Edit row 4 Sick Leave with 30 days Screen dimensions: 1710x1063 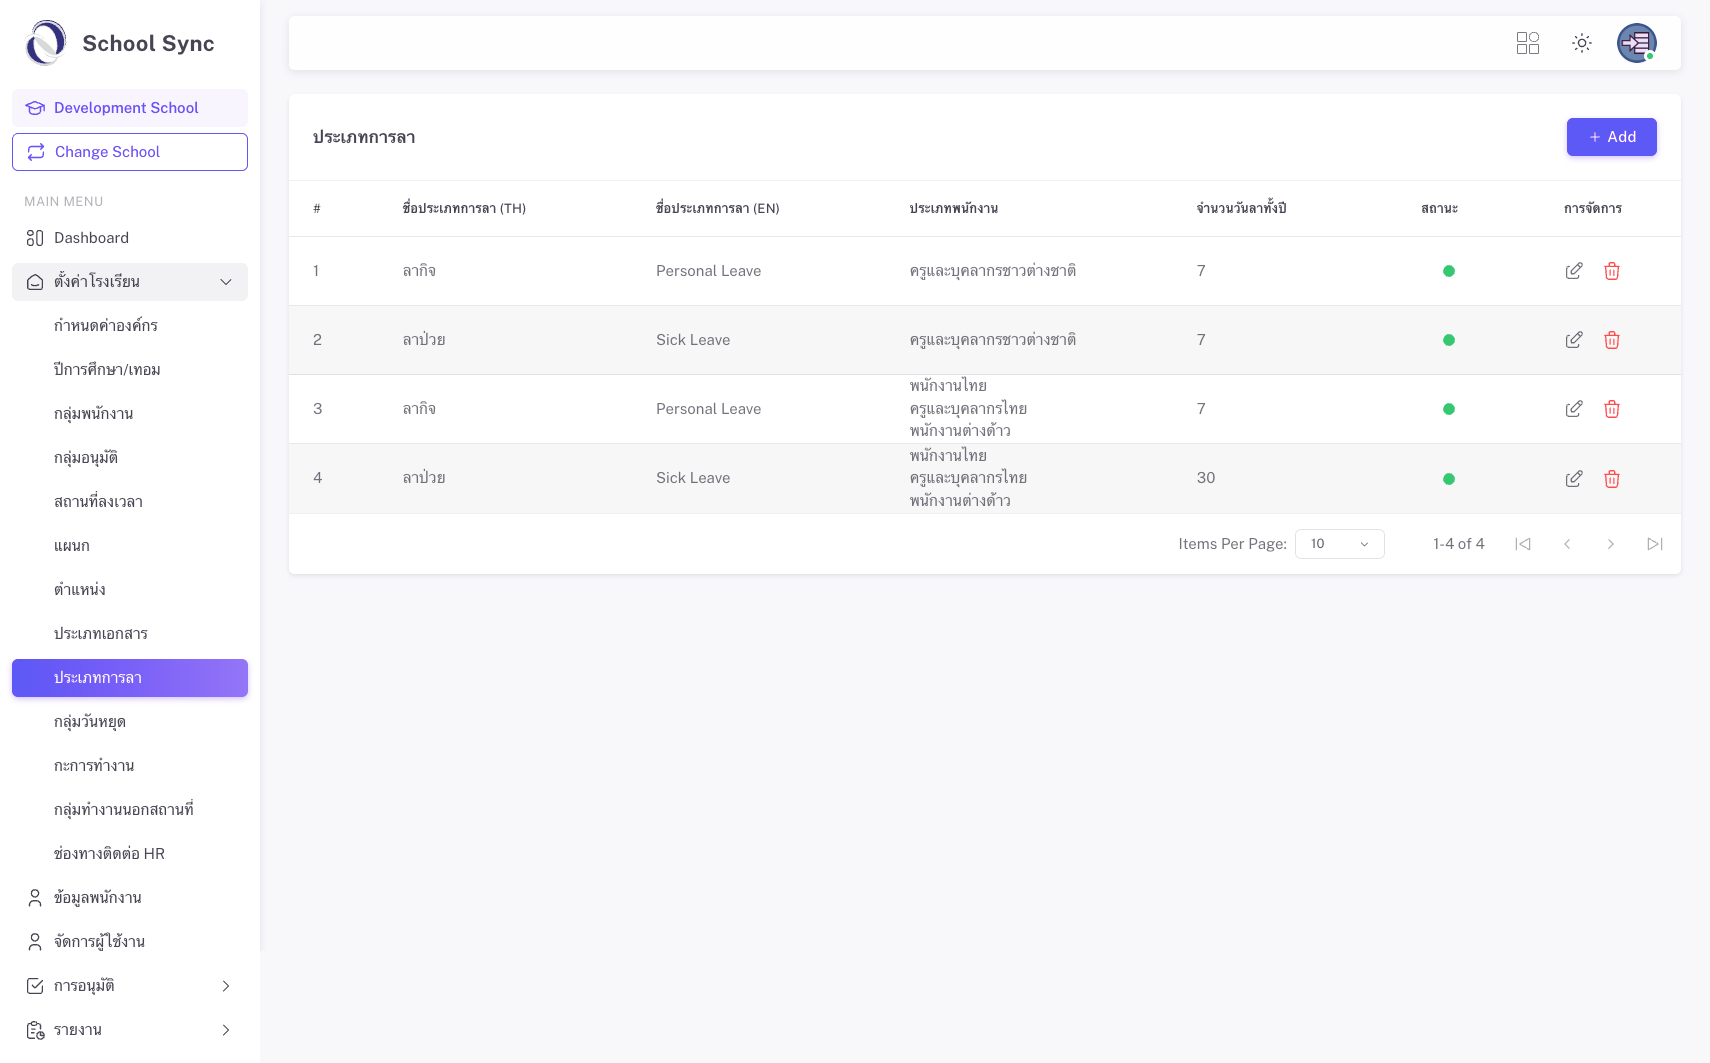coord(1574,479)
